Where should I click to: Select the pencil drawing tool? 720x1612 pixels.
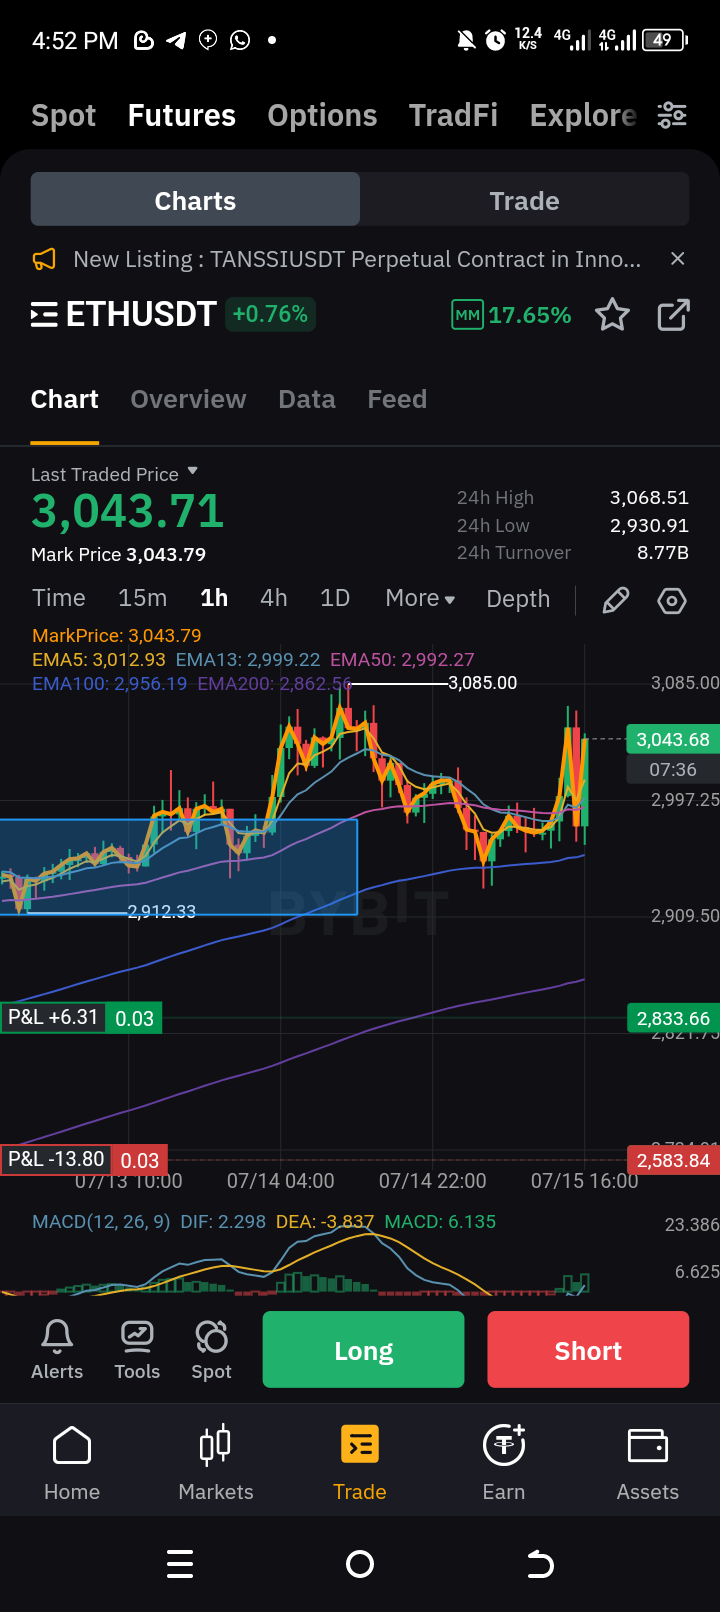(616, 600)
